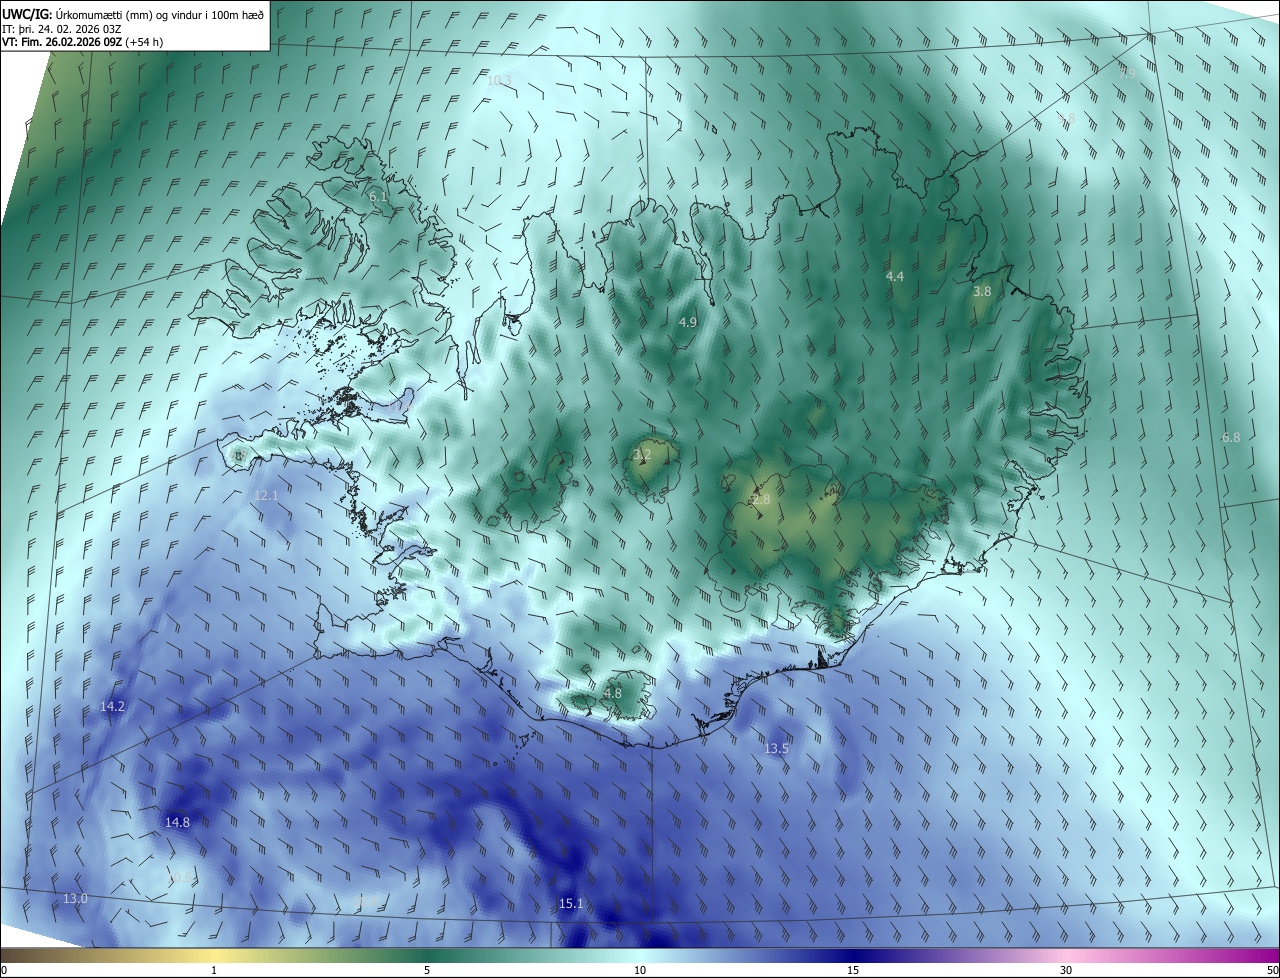The height and width of the screenshot is (978, 1280).
Task: Click the 9.8 value label
Action: [1066, 118]
